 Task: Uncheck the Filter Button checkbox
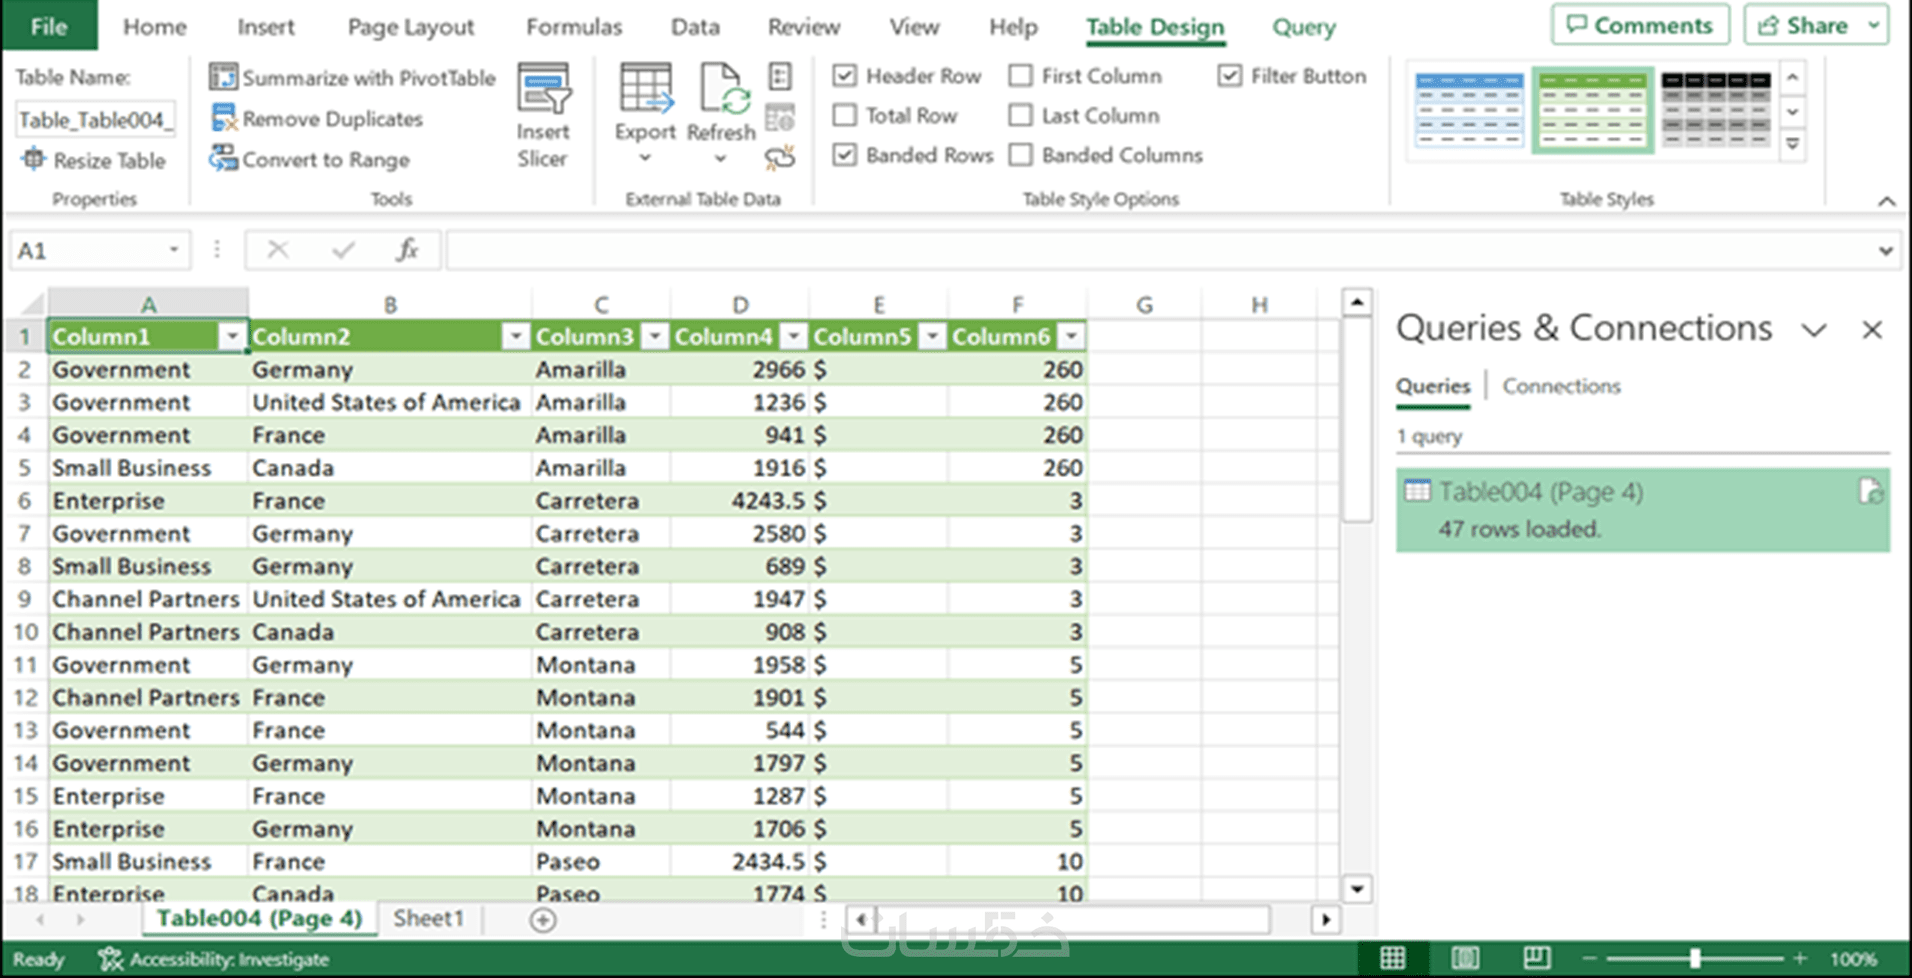click(1230, 76)
